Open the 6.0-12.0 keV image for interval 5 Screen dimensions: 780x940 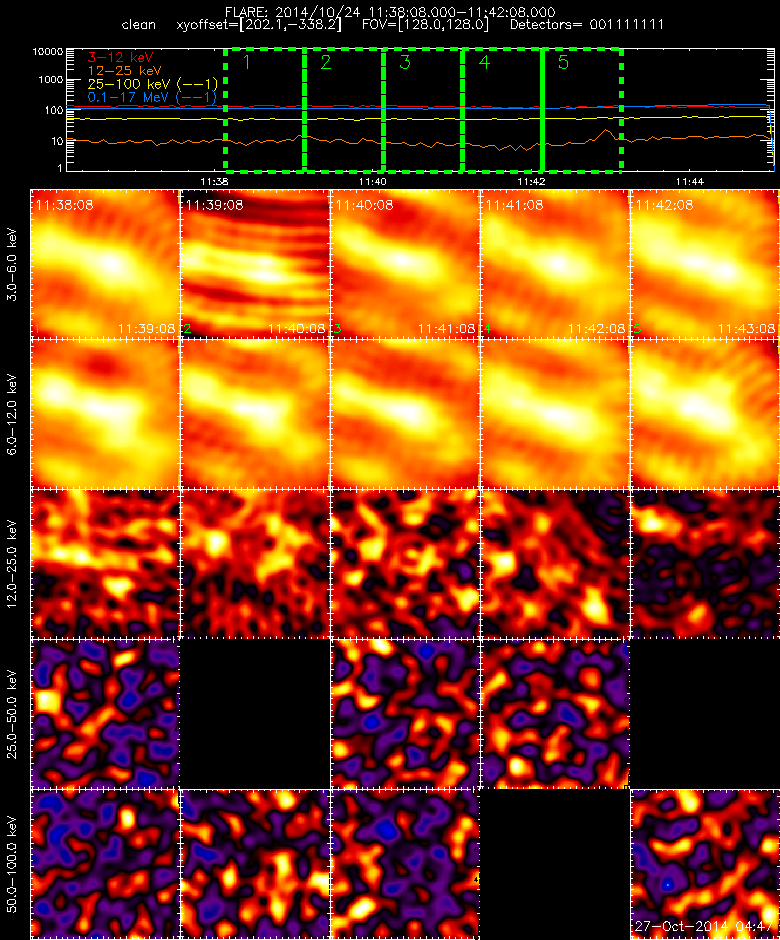(x=704, y=414)
